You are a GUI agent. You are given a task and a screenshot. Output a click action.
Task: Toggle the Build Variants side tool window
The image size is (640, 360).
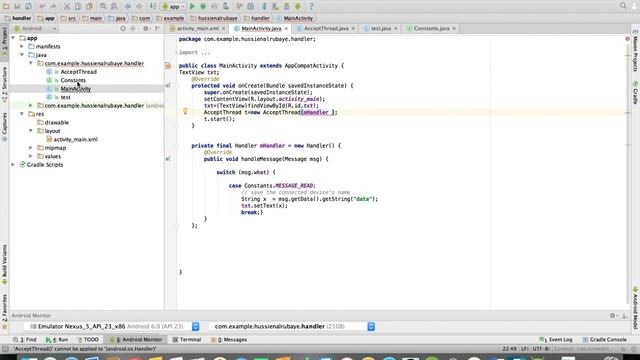click(x=4, y=264)
